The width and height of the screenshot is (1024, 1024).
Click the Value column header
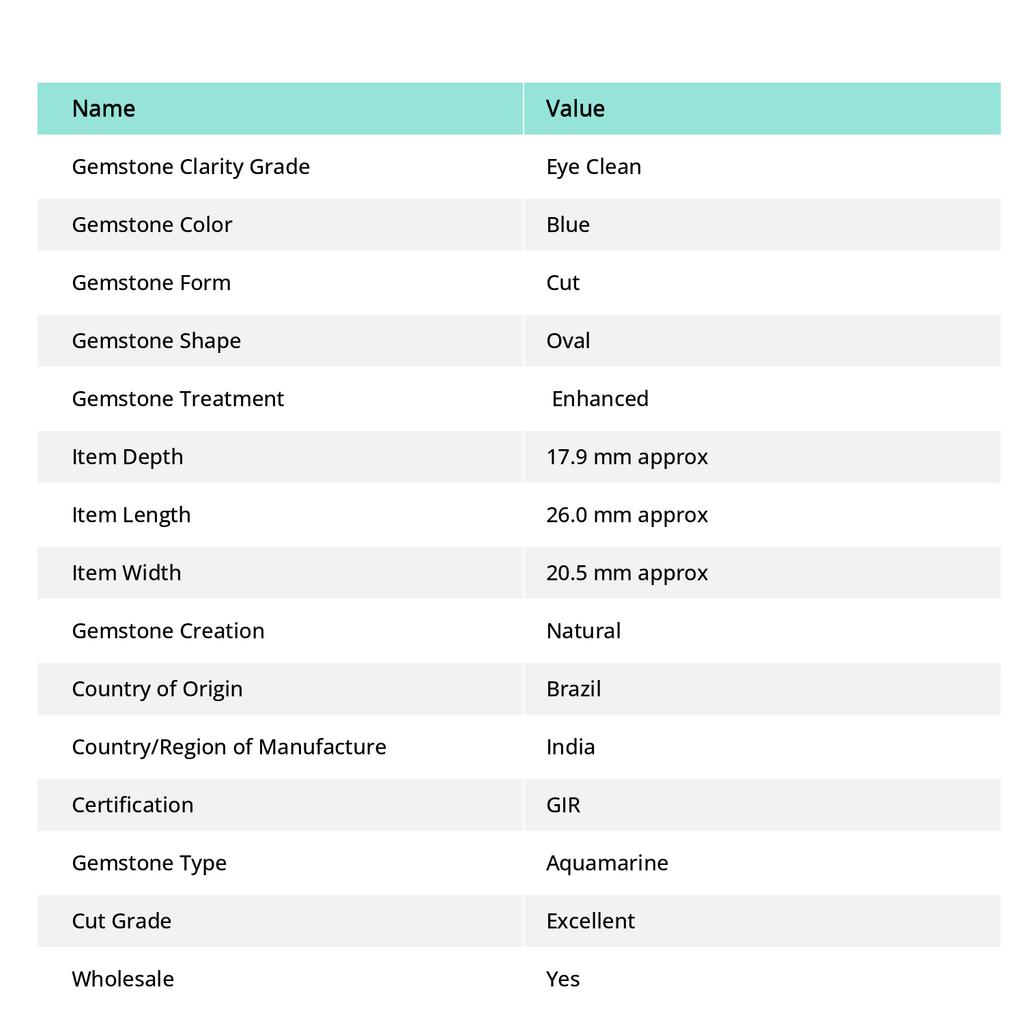[575, 109]
